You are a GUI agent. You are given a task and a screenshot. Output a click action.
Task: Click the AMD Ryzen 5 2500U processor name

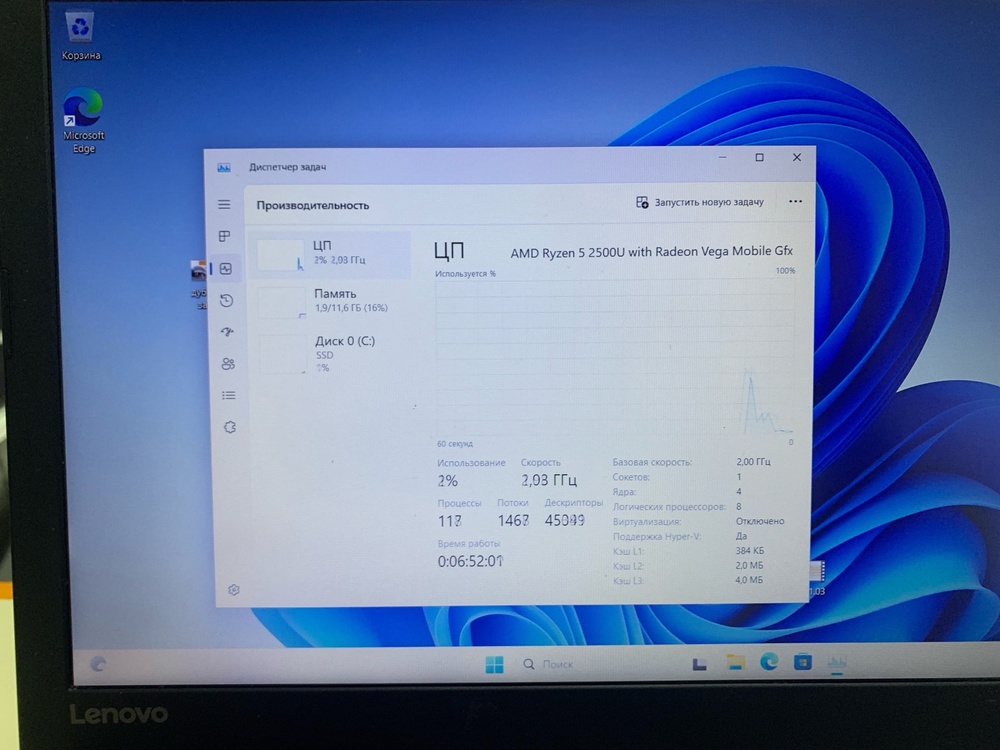[x=651, y=252]
